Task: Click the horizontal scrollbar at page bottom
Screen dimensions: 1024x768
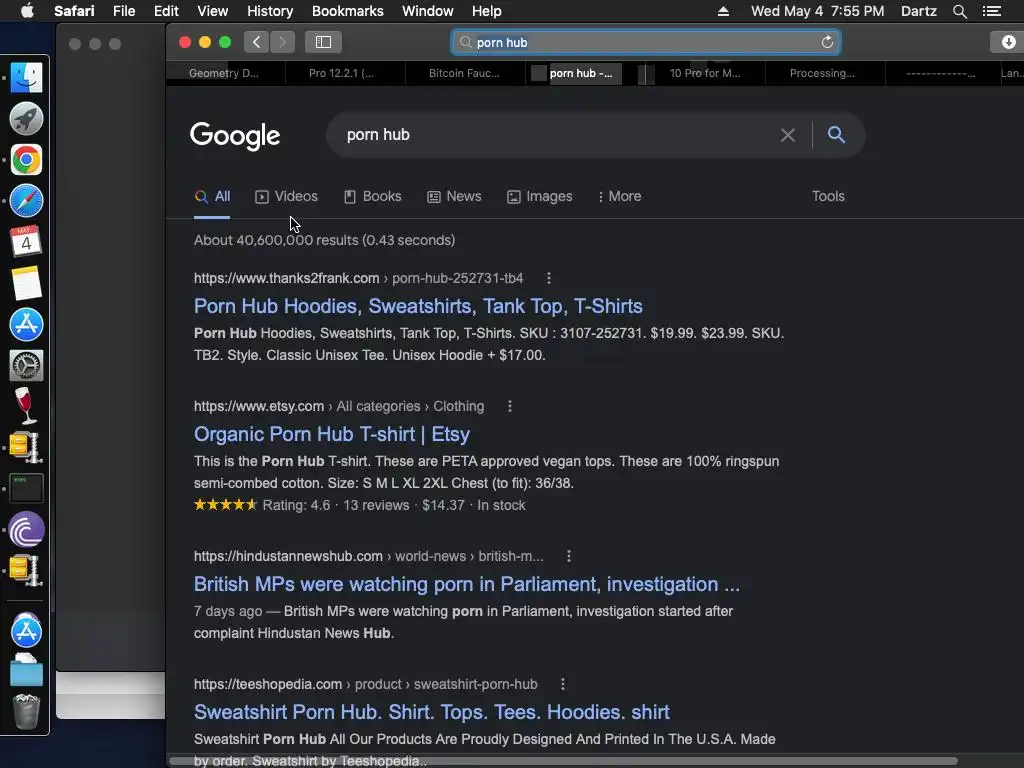Action: click(x=563, y=761)
